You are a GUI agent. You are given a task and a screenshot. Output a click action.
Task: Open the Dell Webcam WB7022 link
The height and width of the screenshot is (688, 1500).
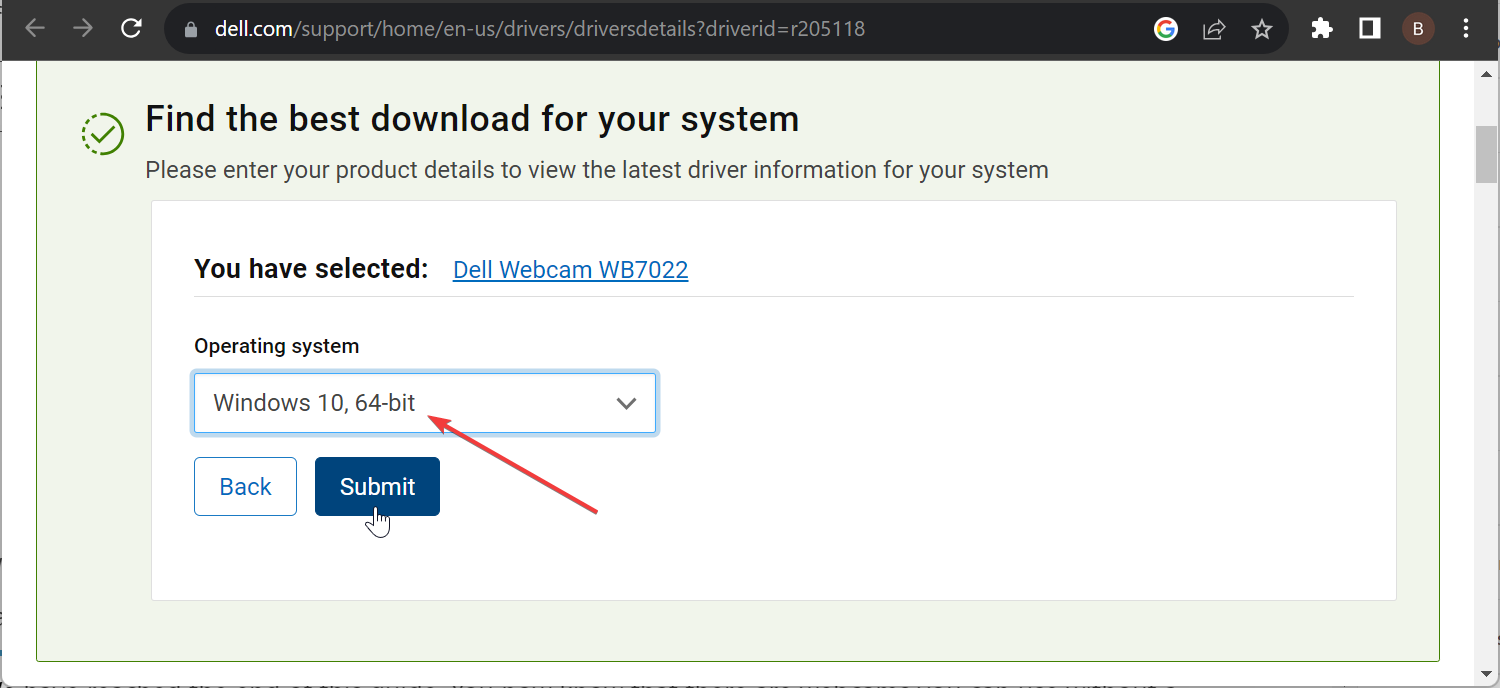click(570, 270)
